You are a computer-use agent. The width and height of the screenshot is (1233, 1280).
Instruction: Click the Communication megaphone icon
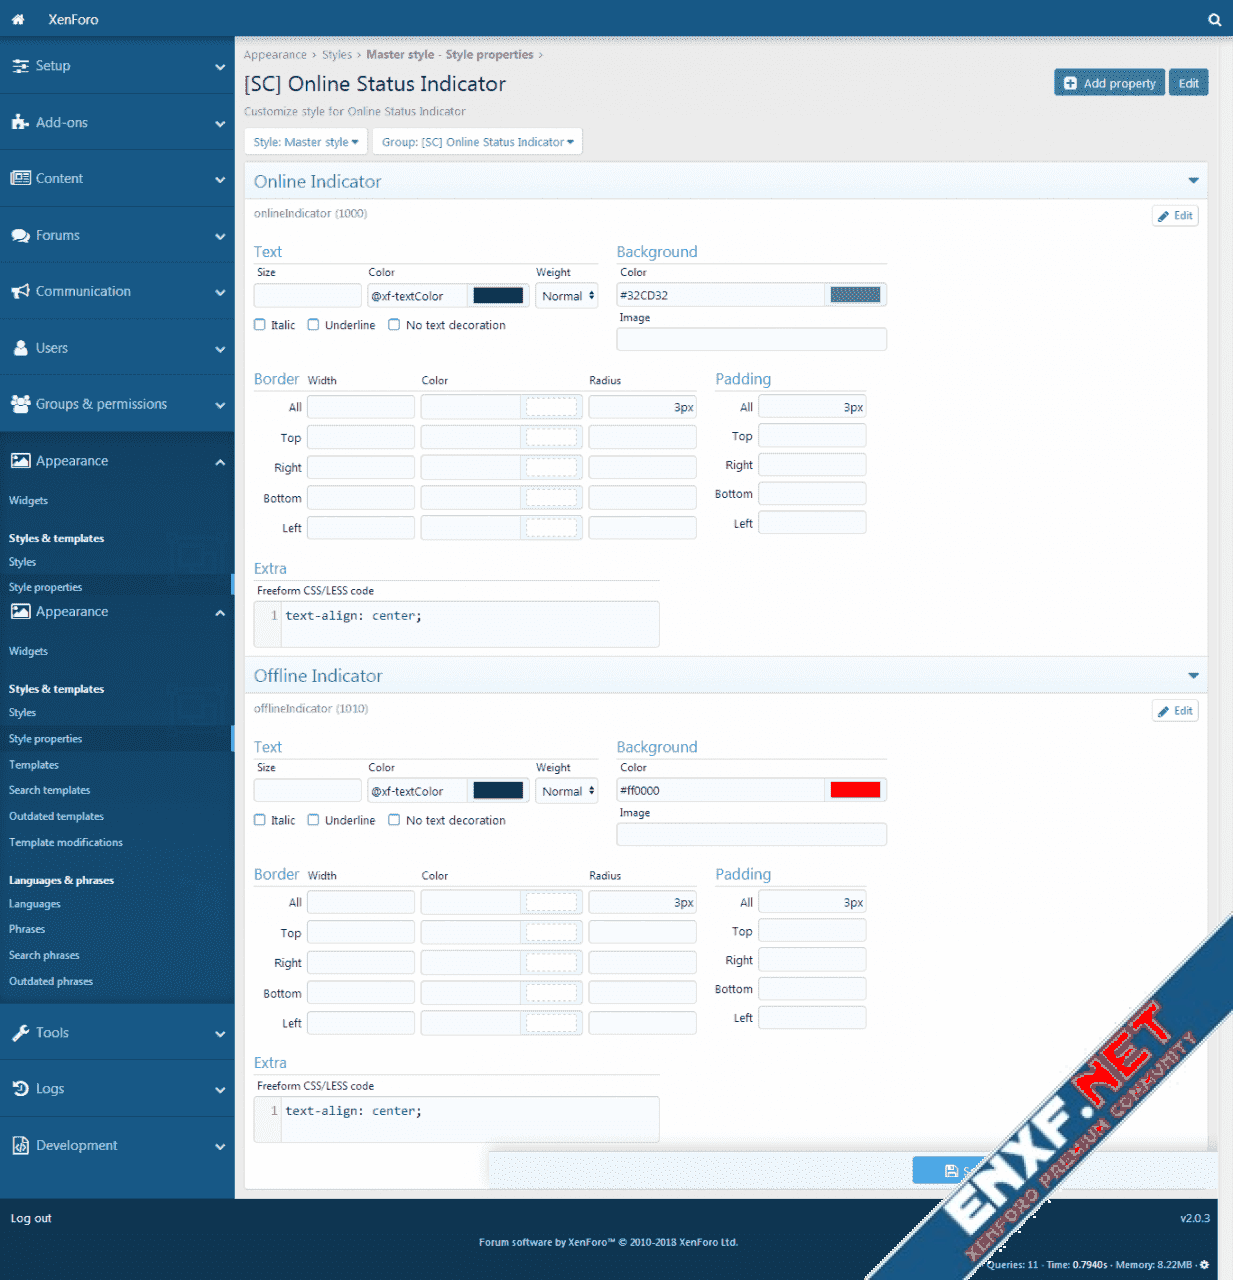[20, 292]
